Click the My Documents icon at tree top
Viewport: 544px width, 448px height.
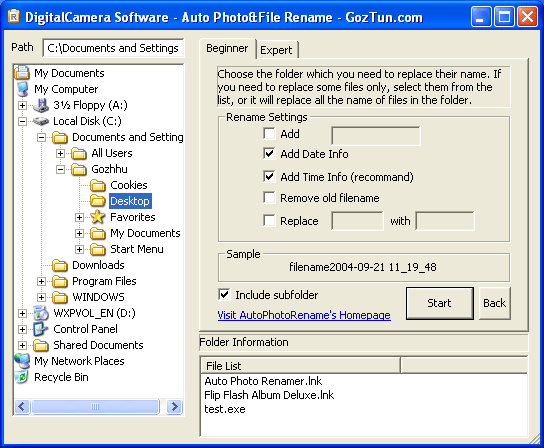(x=22, y=73)
